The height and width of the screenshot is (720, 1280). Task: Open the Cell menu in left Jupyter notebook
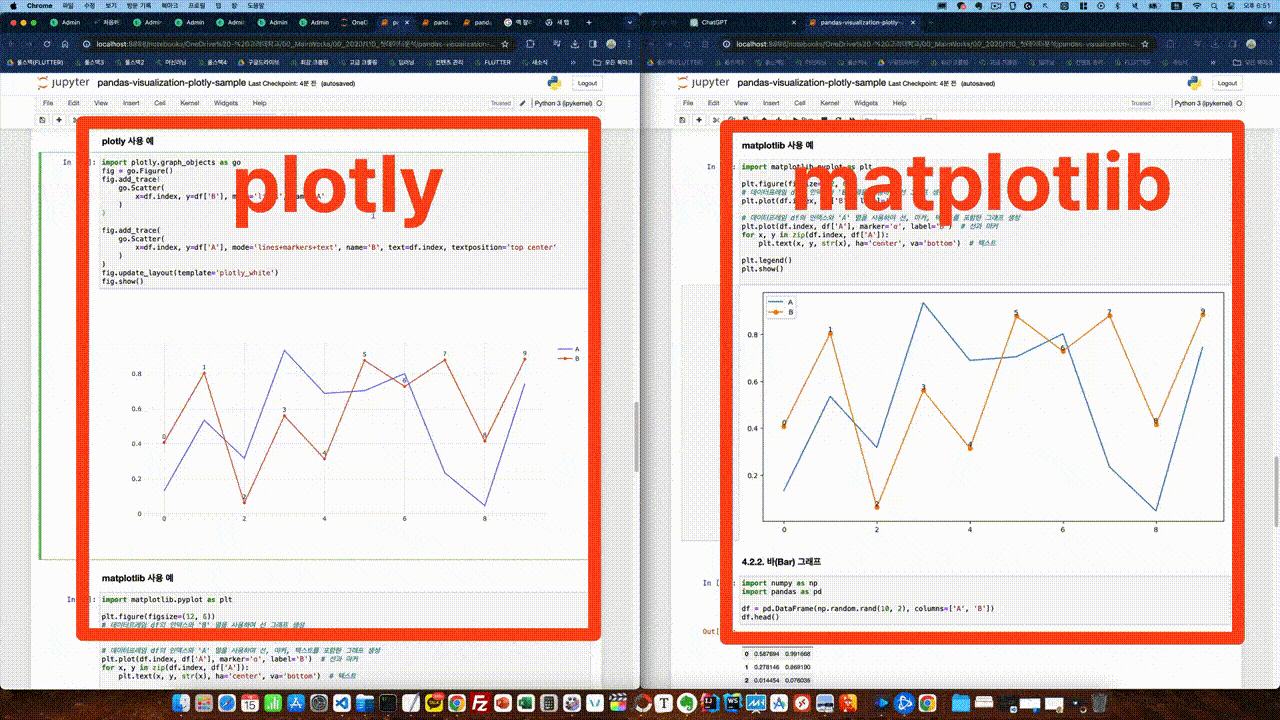[x=159, y=103]
